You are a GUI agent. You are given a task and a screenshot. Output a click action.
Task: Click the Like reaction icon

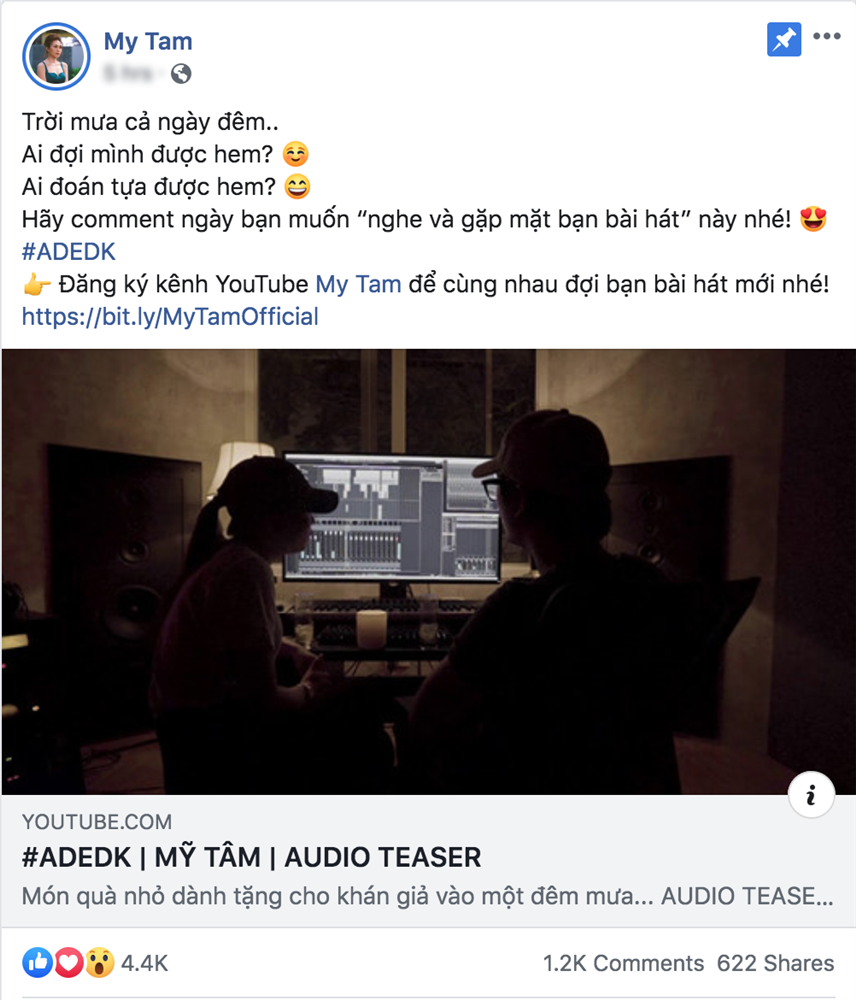coord(38,962)
